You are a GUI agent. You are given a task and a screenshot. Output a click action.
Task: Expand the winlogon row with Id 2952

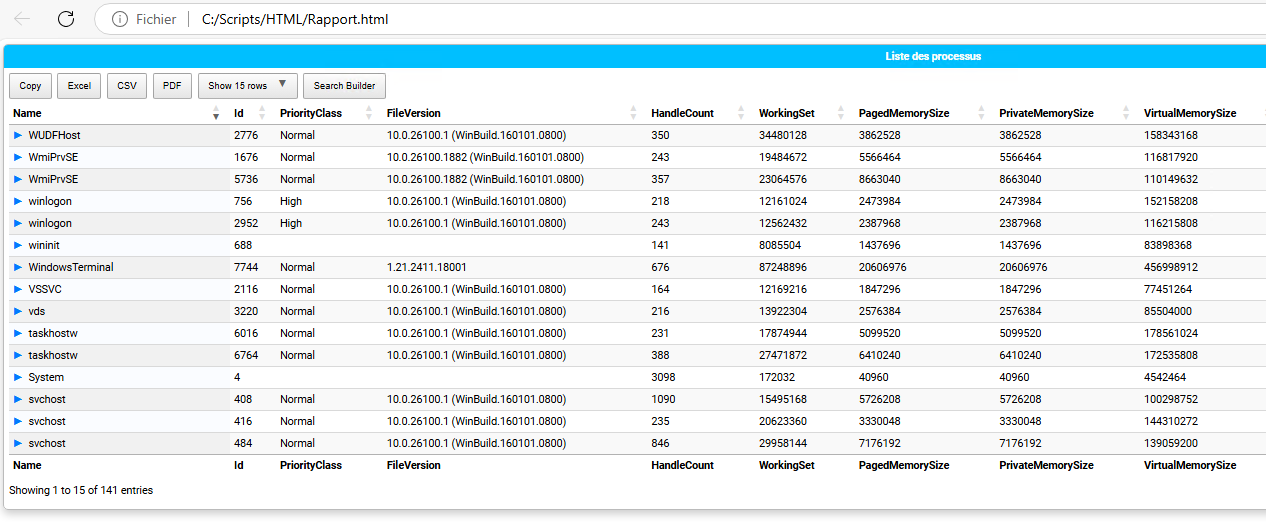click(18, 223)
